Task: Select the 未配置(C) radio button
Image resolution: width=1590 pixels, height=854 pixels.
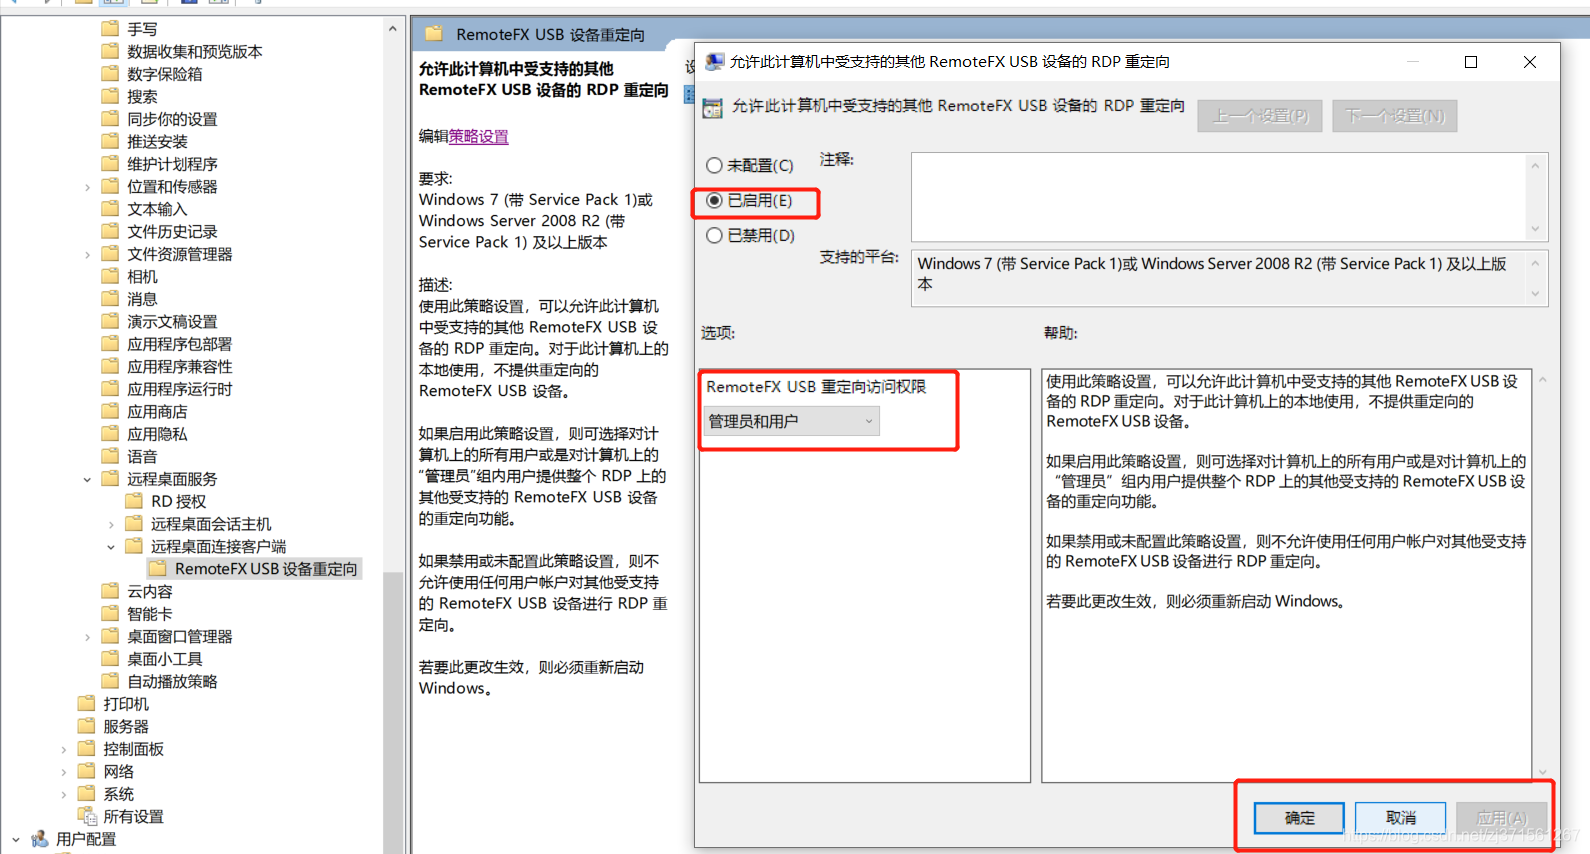Action: (714, 165)
